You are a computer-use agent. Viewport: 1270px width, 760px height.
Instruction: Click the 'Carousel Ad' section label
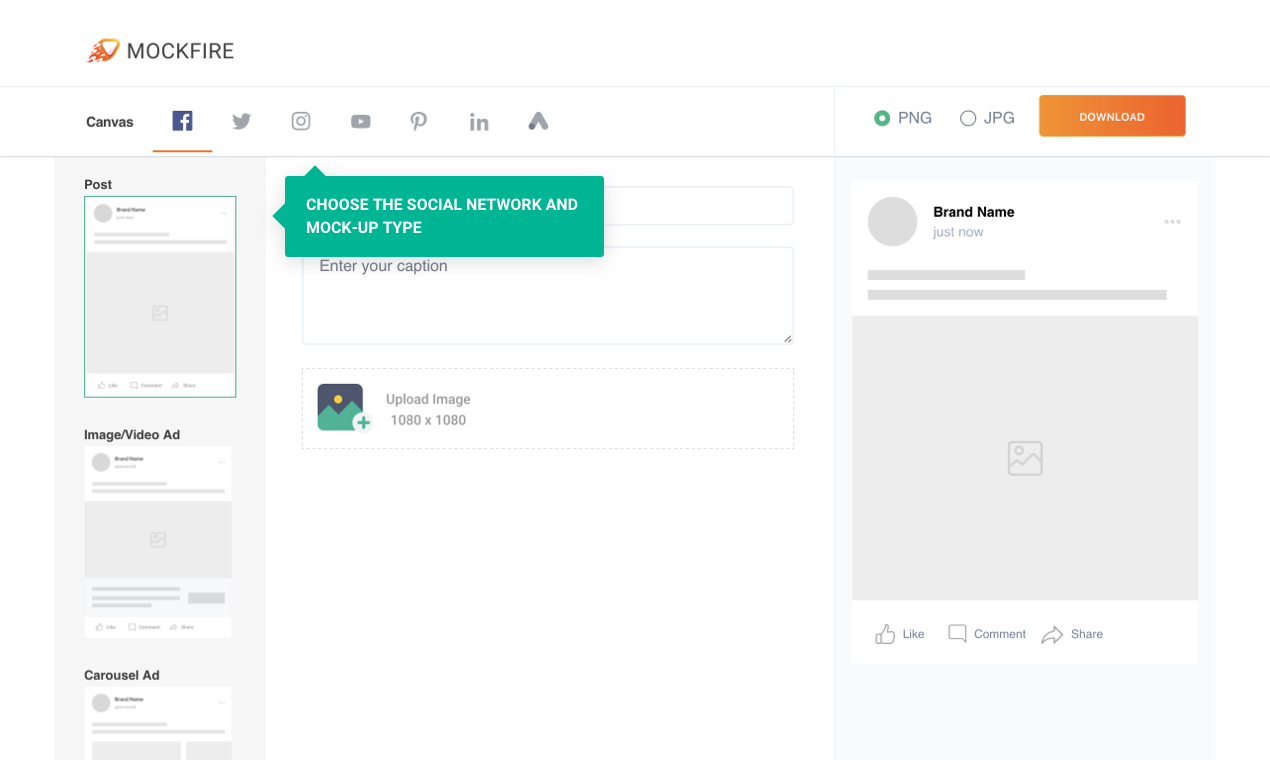122,675
